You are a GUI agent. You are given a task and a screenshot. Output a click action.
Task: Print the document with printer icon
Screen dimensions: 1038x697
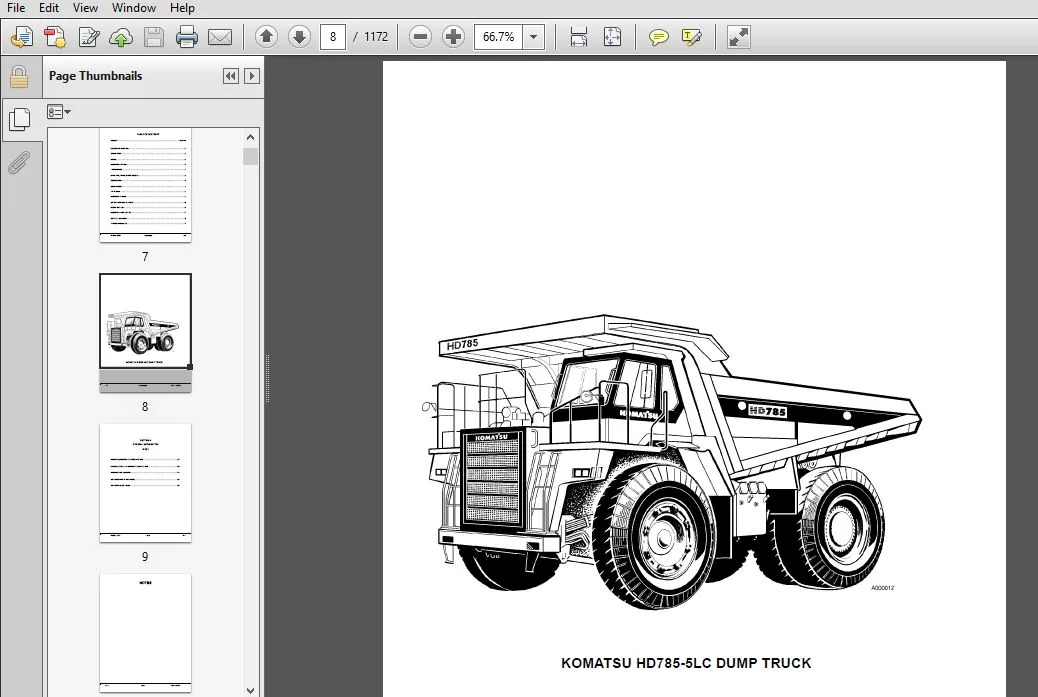click(x=187, y=37)
